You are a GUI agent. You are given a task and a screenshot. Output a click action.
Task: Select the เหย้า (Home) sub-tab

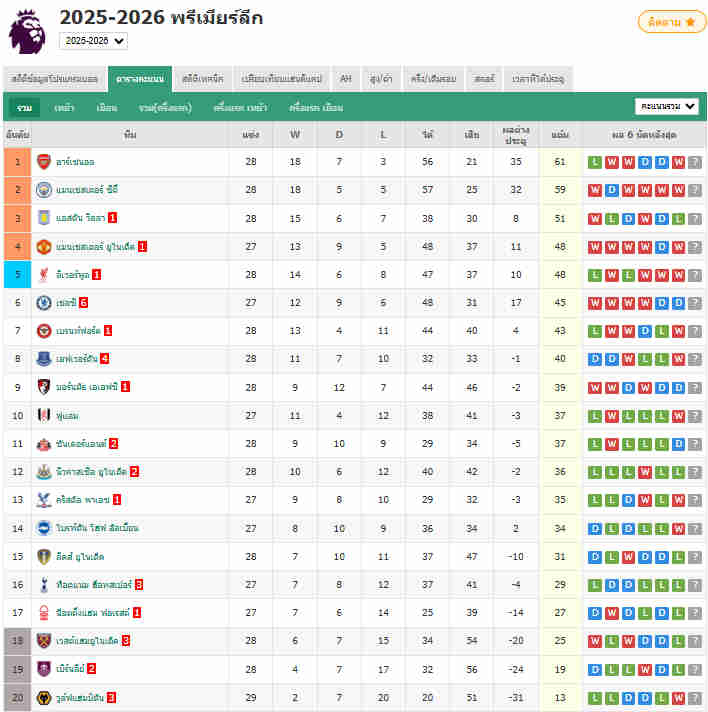tap(65, 107)
